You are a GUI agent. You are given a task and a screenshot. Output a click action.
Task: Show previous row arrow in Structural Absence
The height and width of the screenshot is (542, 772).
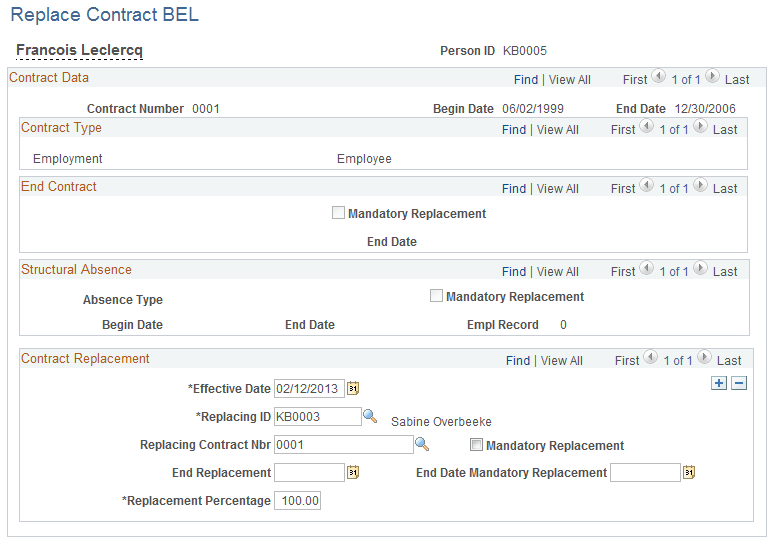[646, 268]
